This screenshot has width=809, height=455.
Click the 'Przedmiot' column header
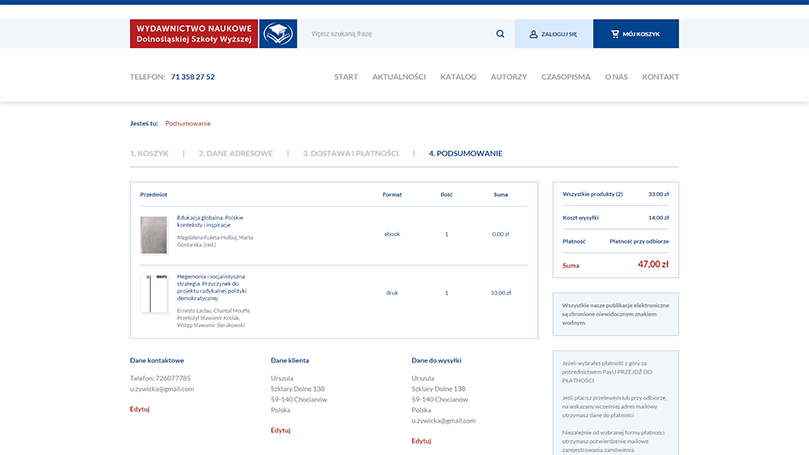pos(154,195)
